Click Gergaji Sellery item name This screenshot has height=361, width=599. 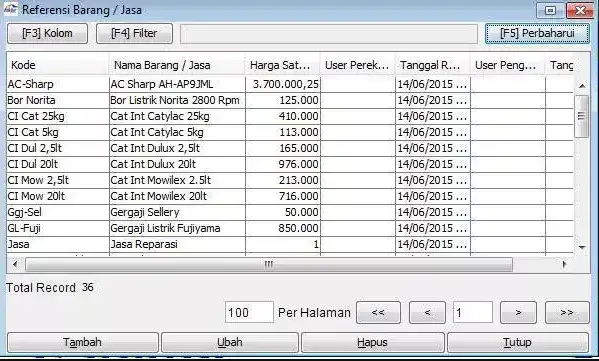145,212
